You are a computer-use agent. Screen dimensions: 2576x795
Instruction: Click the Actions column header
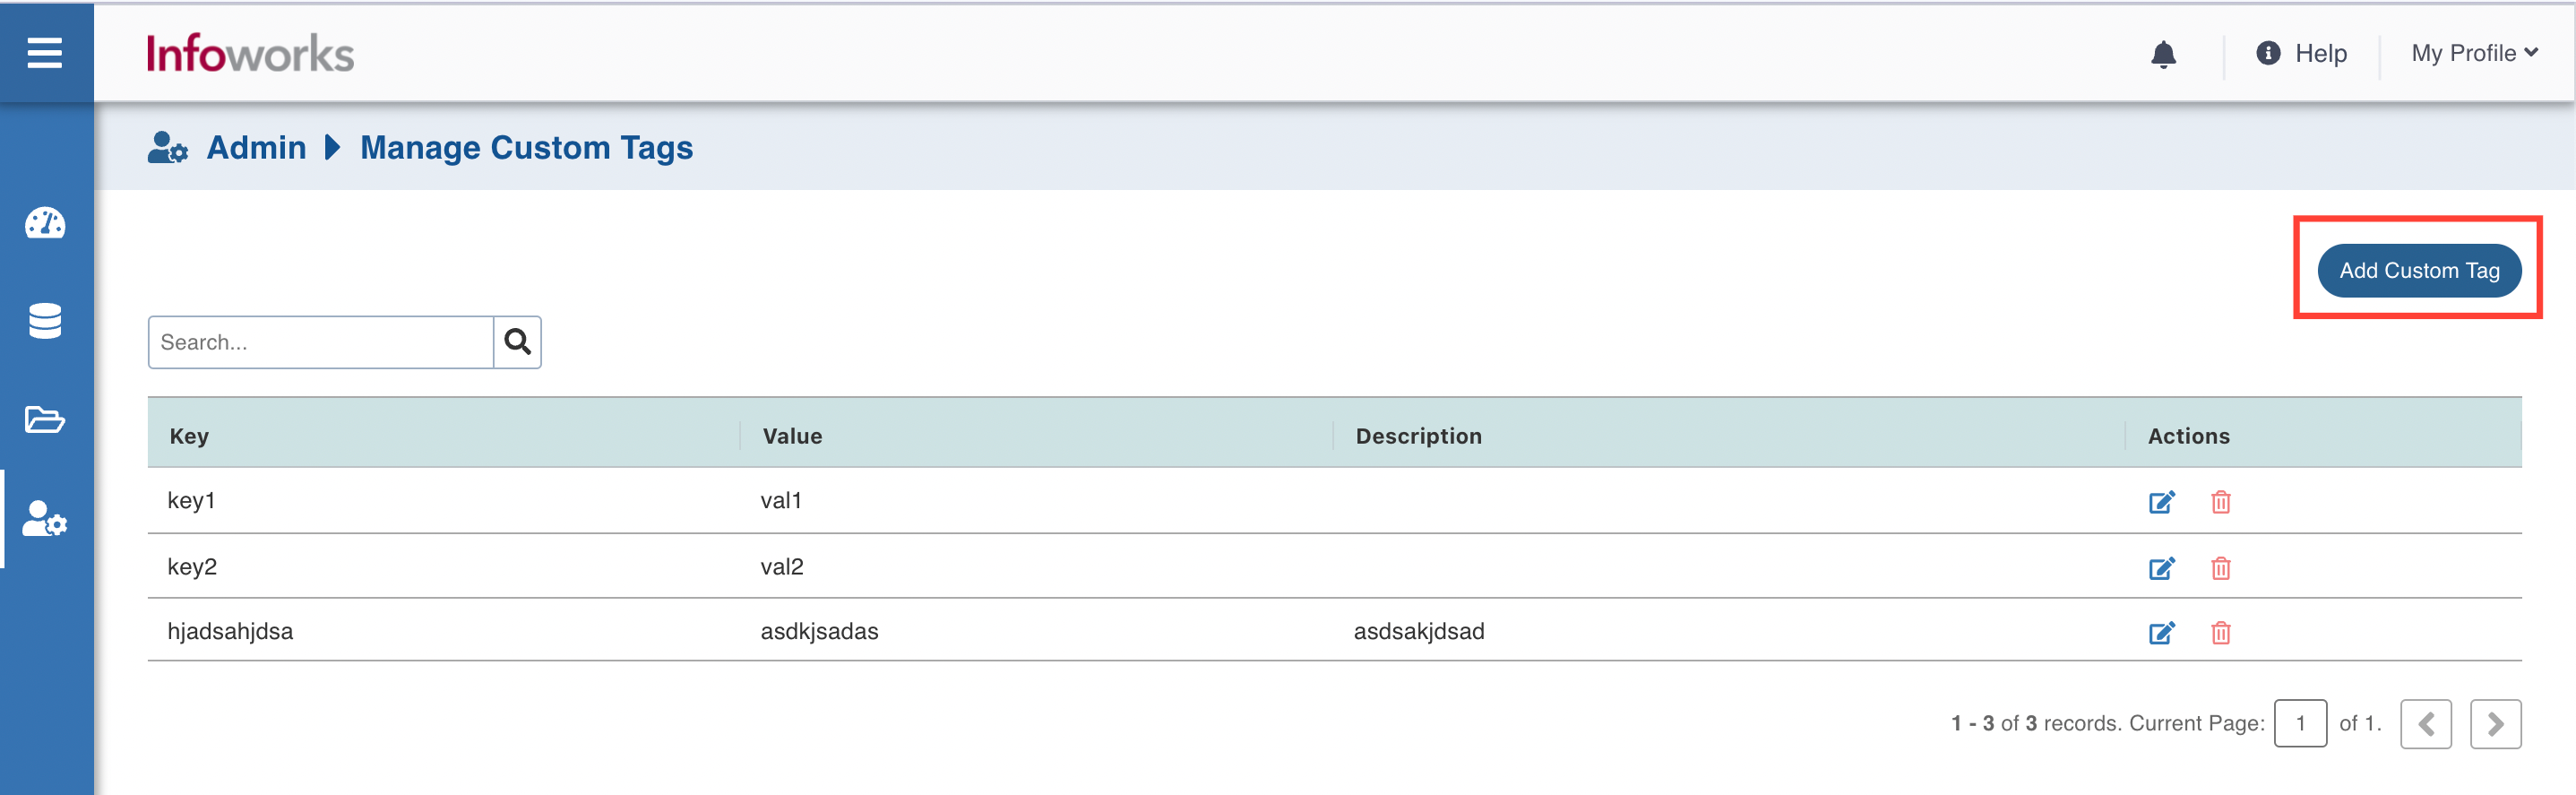(2188, 436)
